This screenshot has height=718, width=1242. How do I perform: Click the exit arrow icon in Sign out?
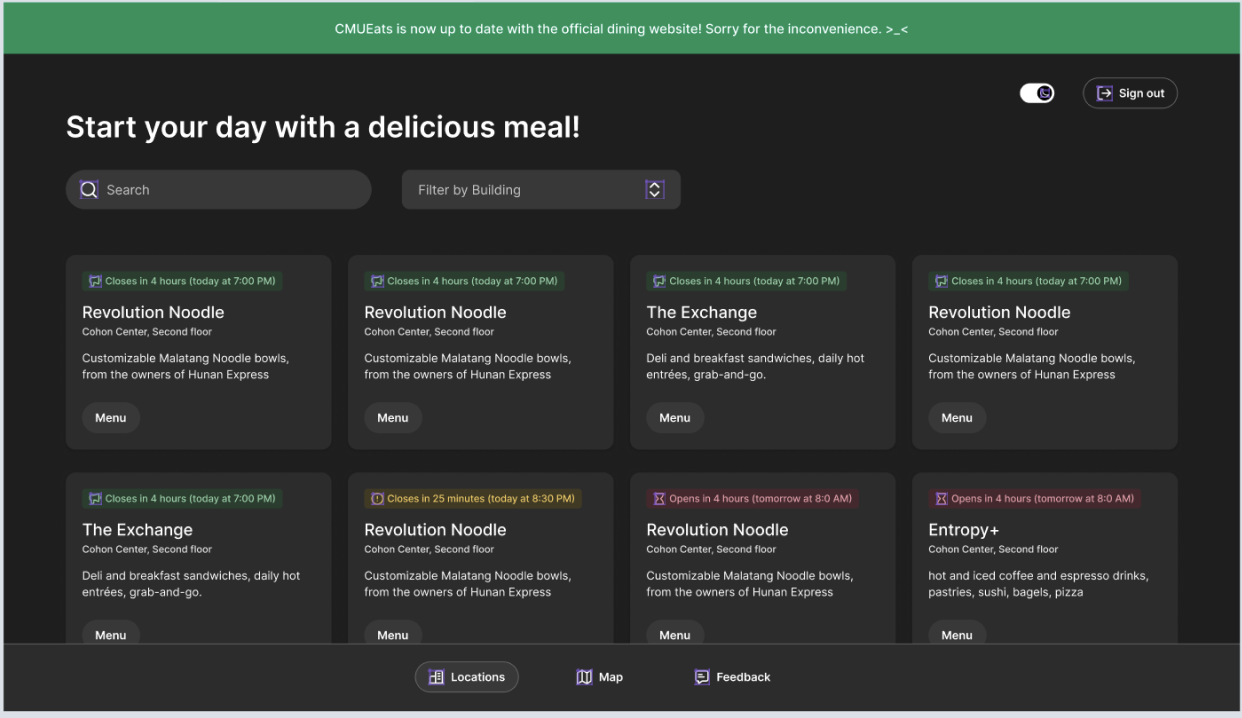1105,93
